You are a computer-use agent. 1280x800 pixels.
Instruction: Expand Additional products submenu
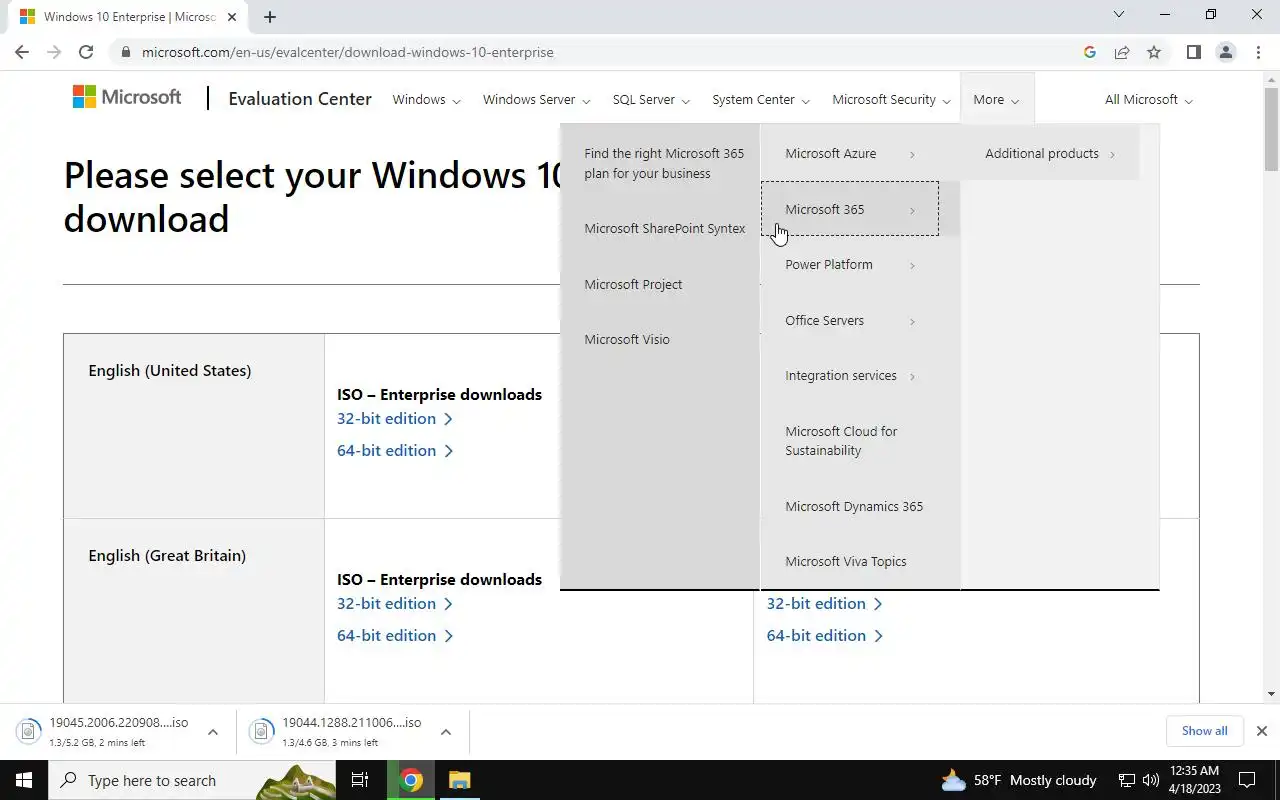click(x=1050, y=153)
